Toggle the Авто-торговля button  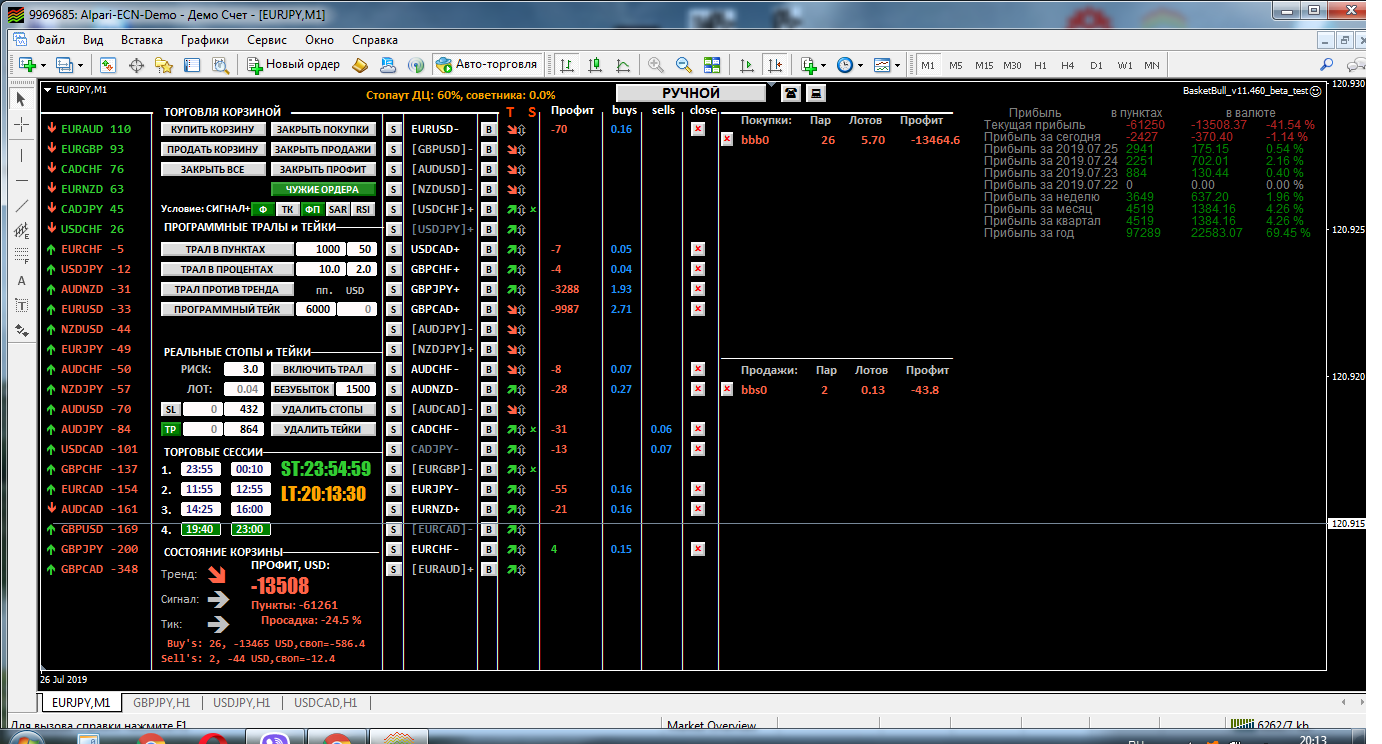coord(487,65)
